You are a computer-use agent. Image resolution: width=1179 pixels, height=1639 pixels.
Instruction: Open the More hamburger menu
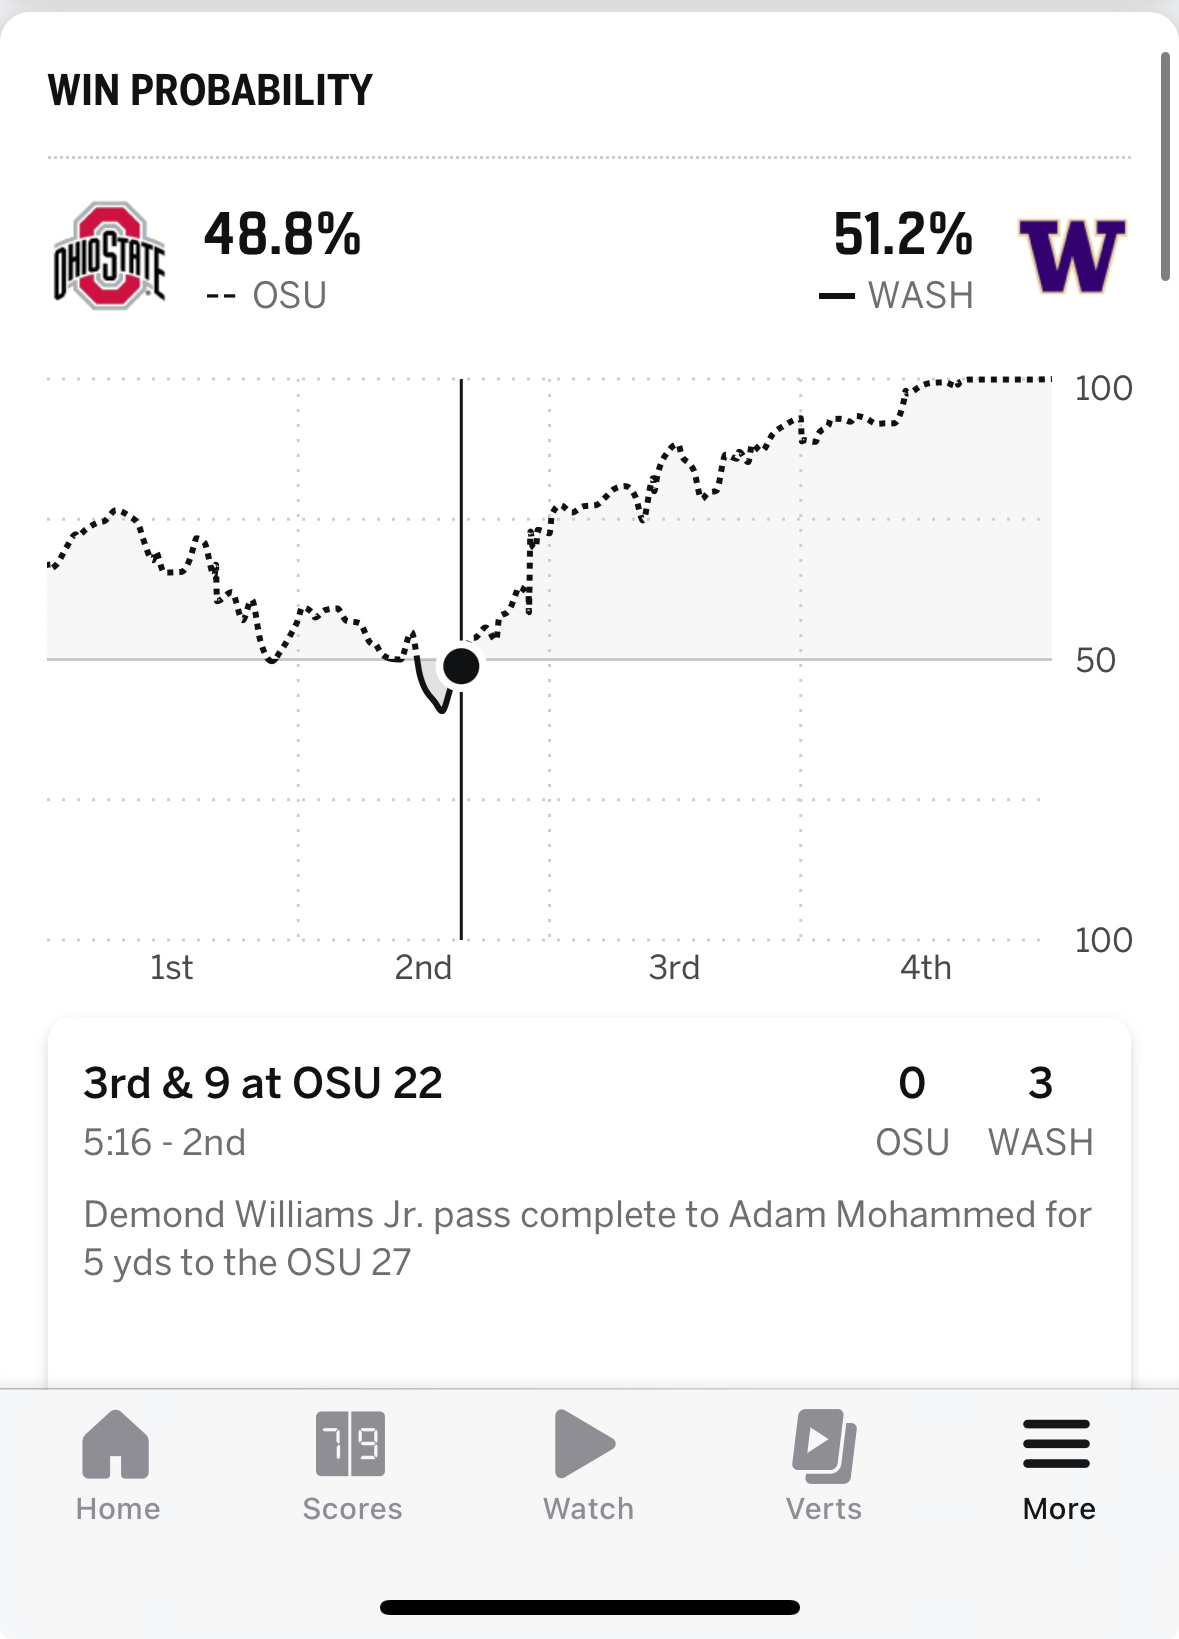(x=1057, y=1444)
